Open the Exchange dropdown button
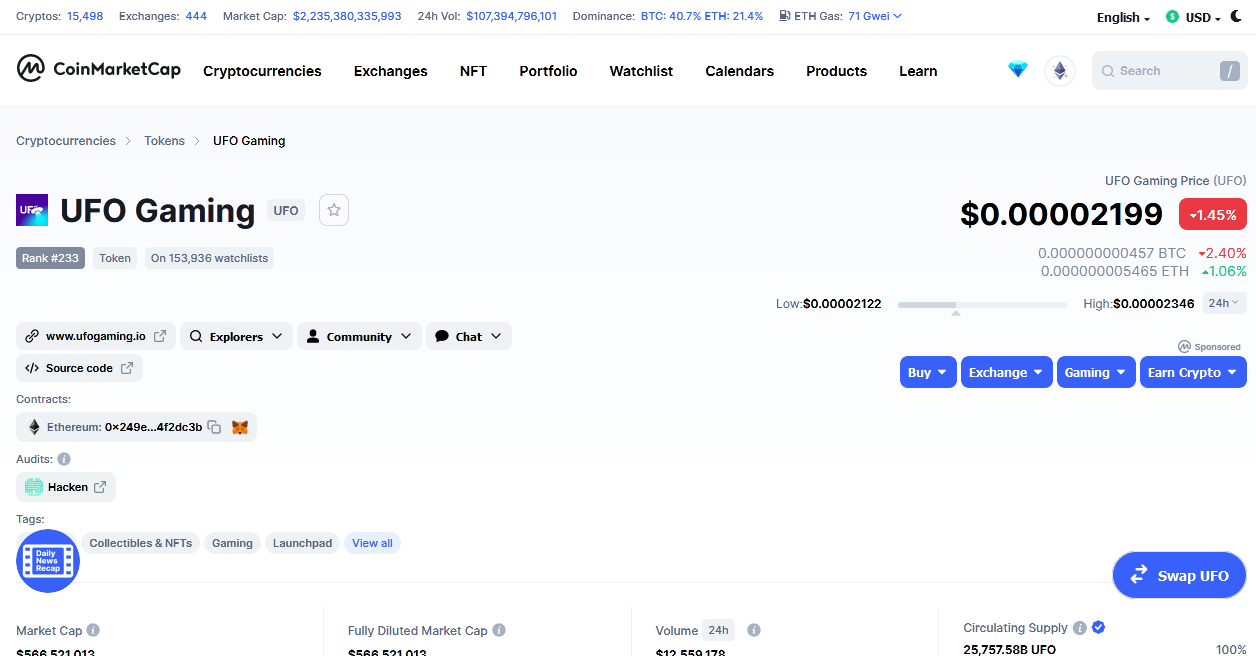The image size is (1256, 656). 1006,372
